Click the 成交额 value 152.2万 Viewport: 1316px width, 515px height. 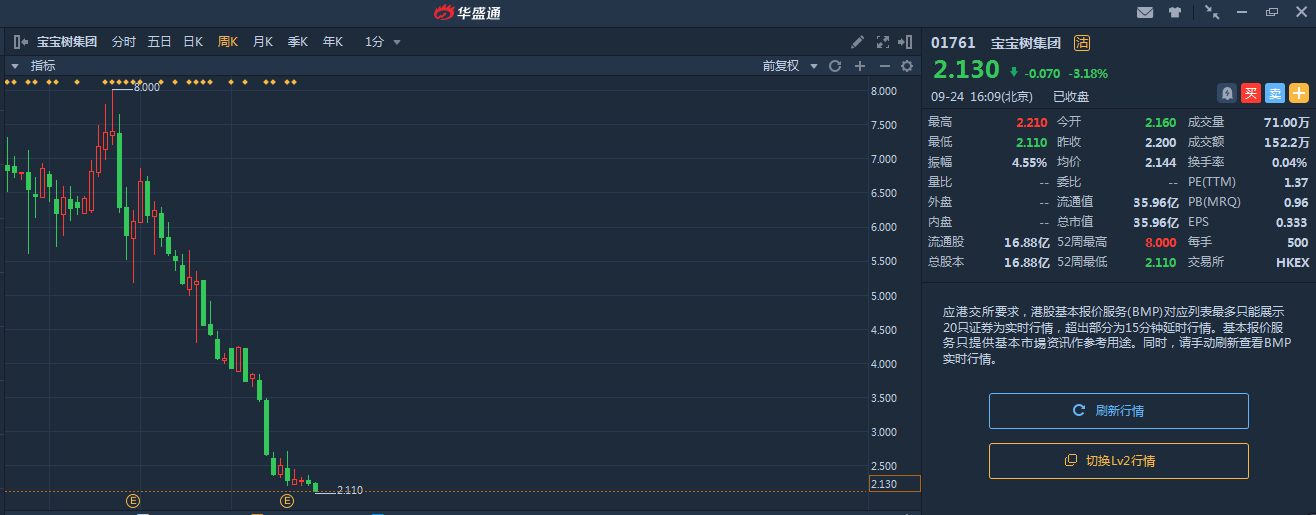pyautogui.click(x=1287, y=142)
